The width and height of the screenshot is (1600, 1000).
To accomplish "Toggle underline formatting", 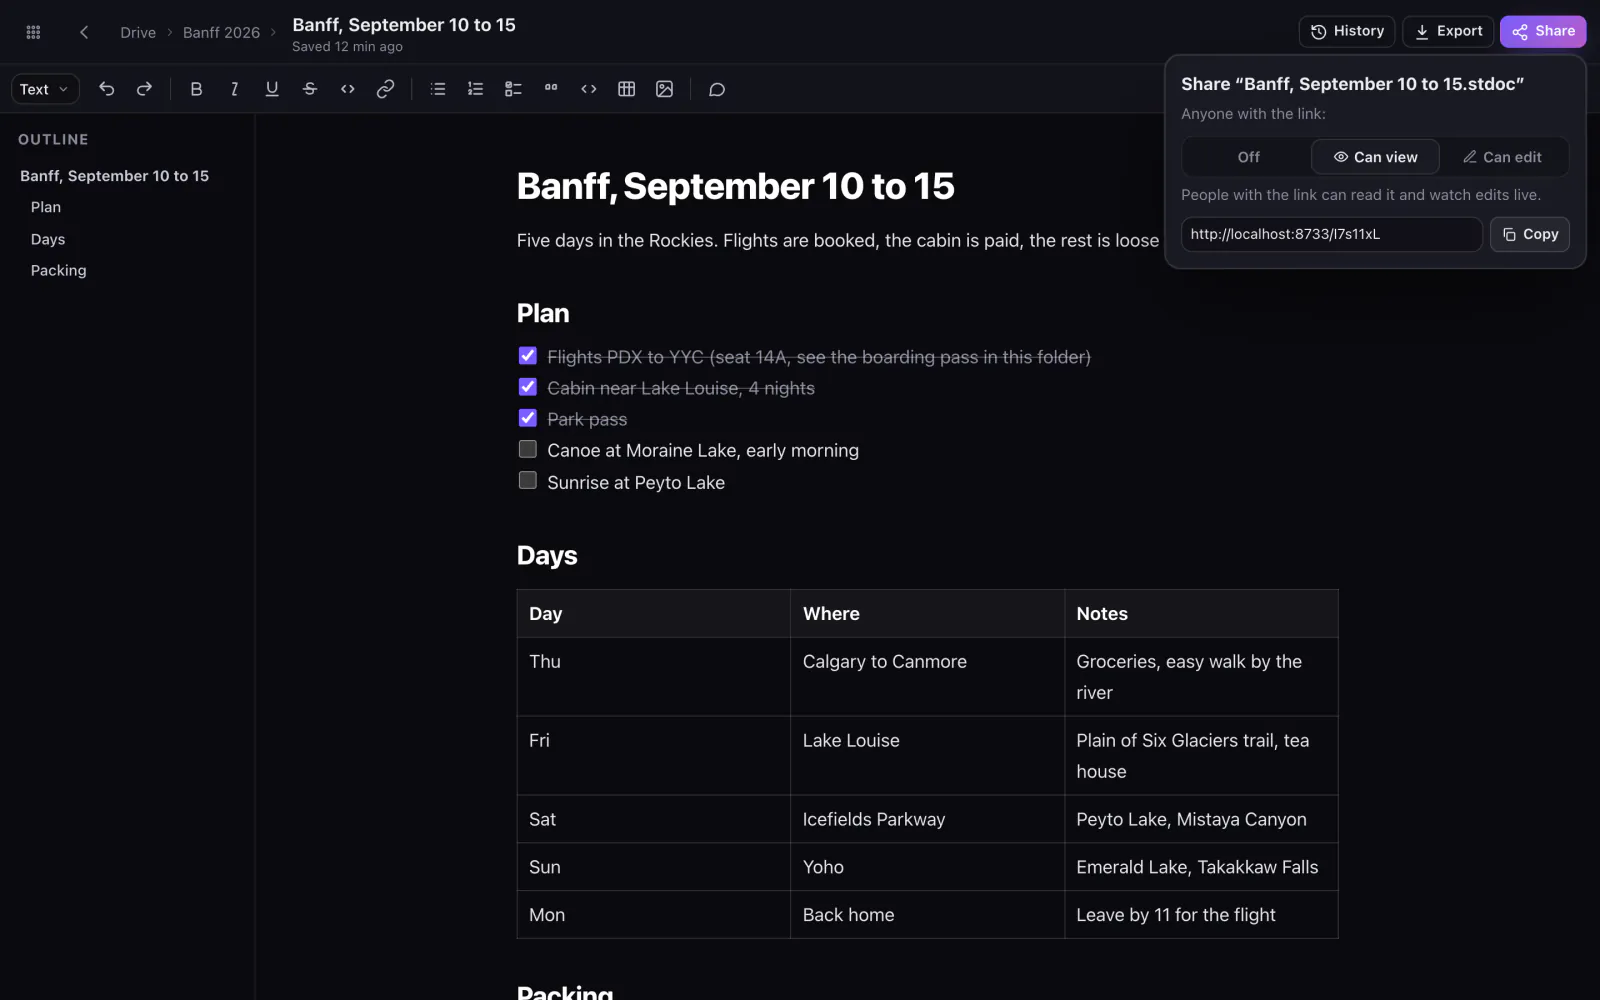I will click(x=272, y=89).
